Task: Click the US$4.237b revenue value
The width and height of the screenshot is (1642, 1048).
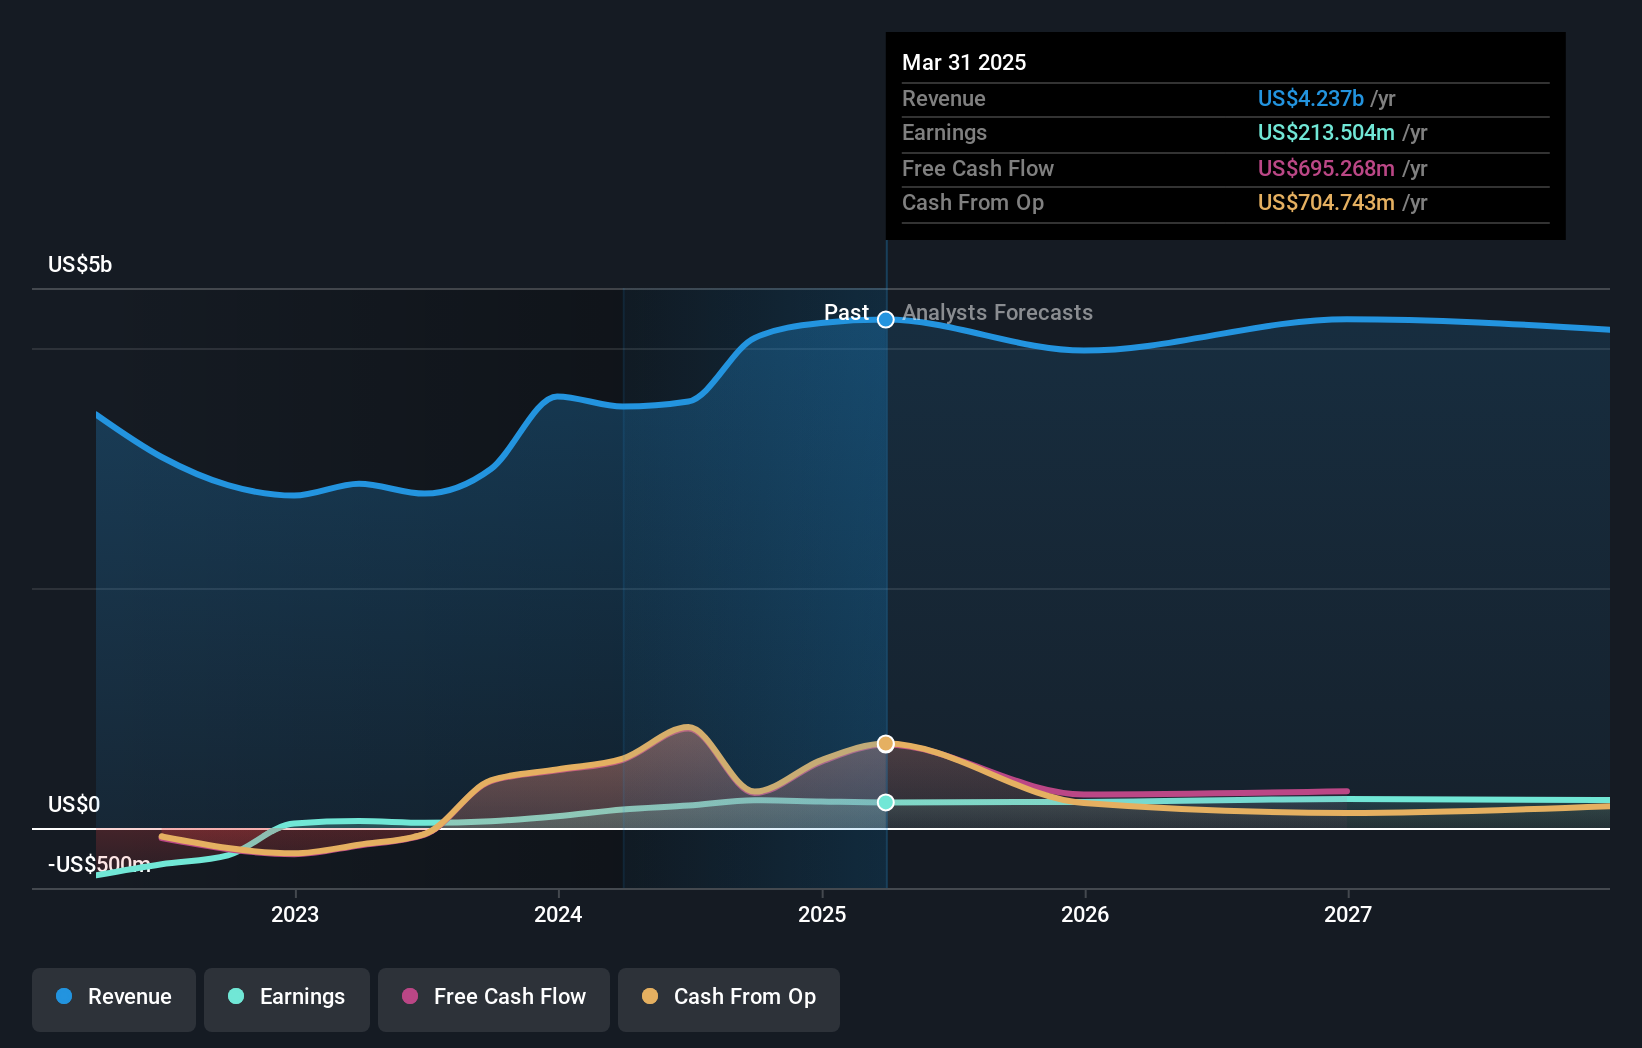Action: [x=1311, y=99]
